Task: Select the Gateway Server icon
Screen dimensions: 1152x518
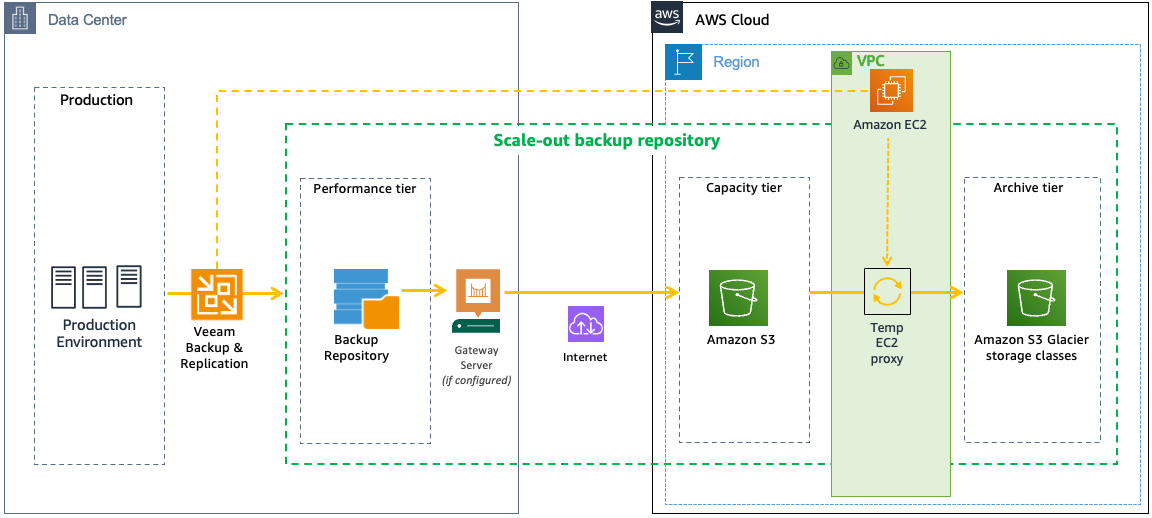Action: click(x=476, y=301)
